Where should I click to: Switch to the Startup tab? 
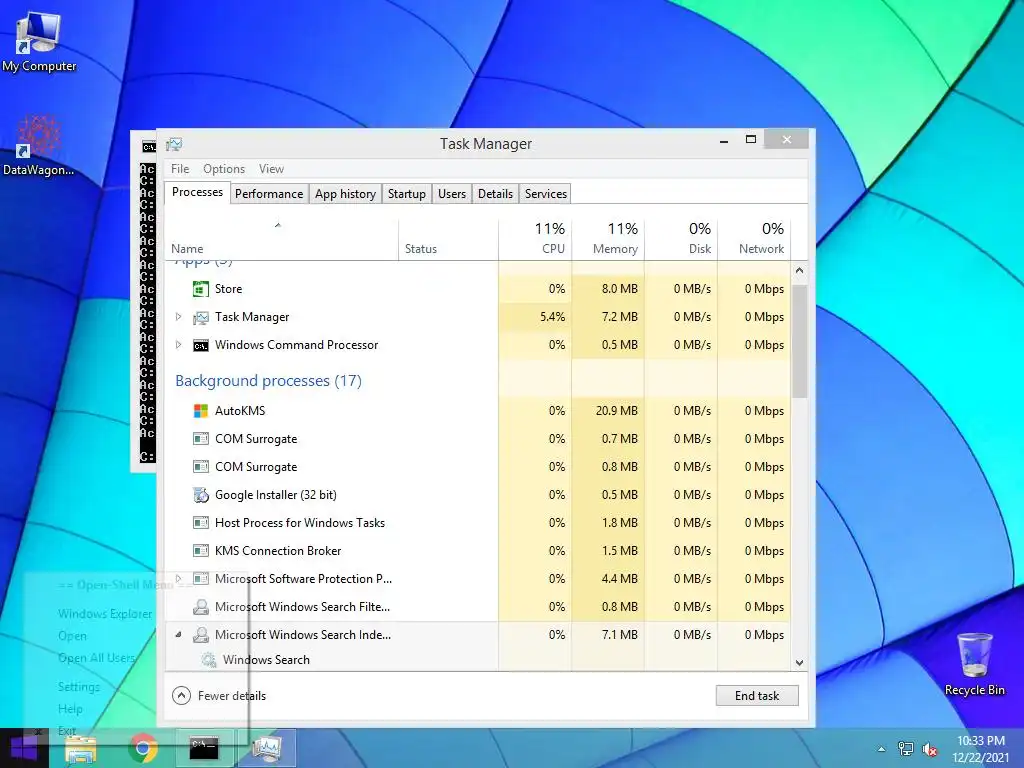coord(406,194)
